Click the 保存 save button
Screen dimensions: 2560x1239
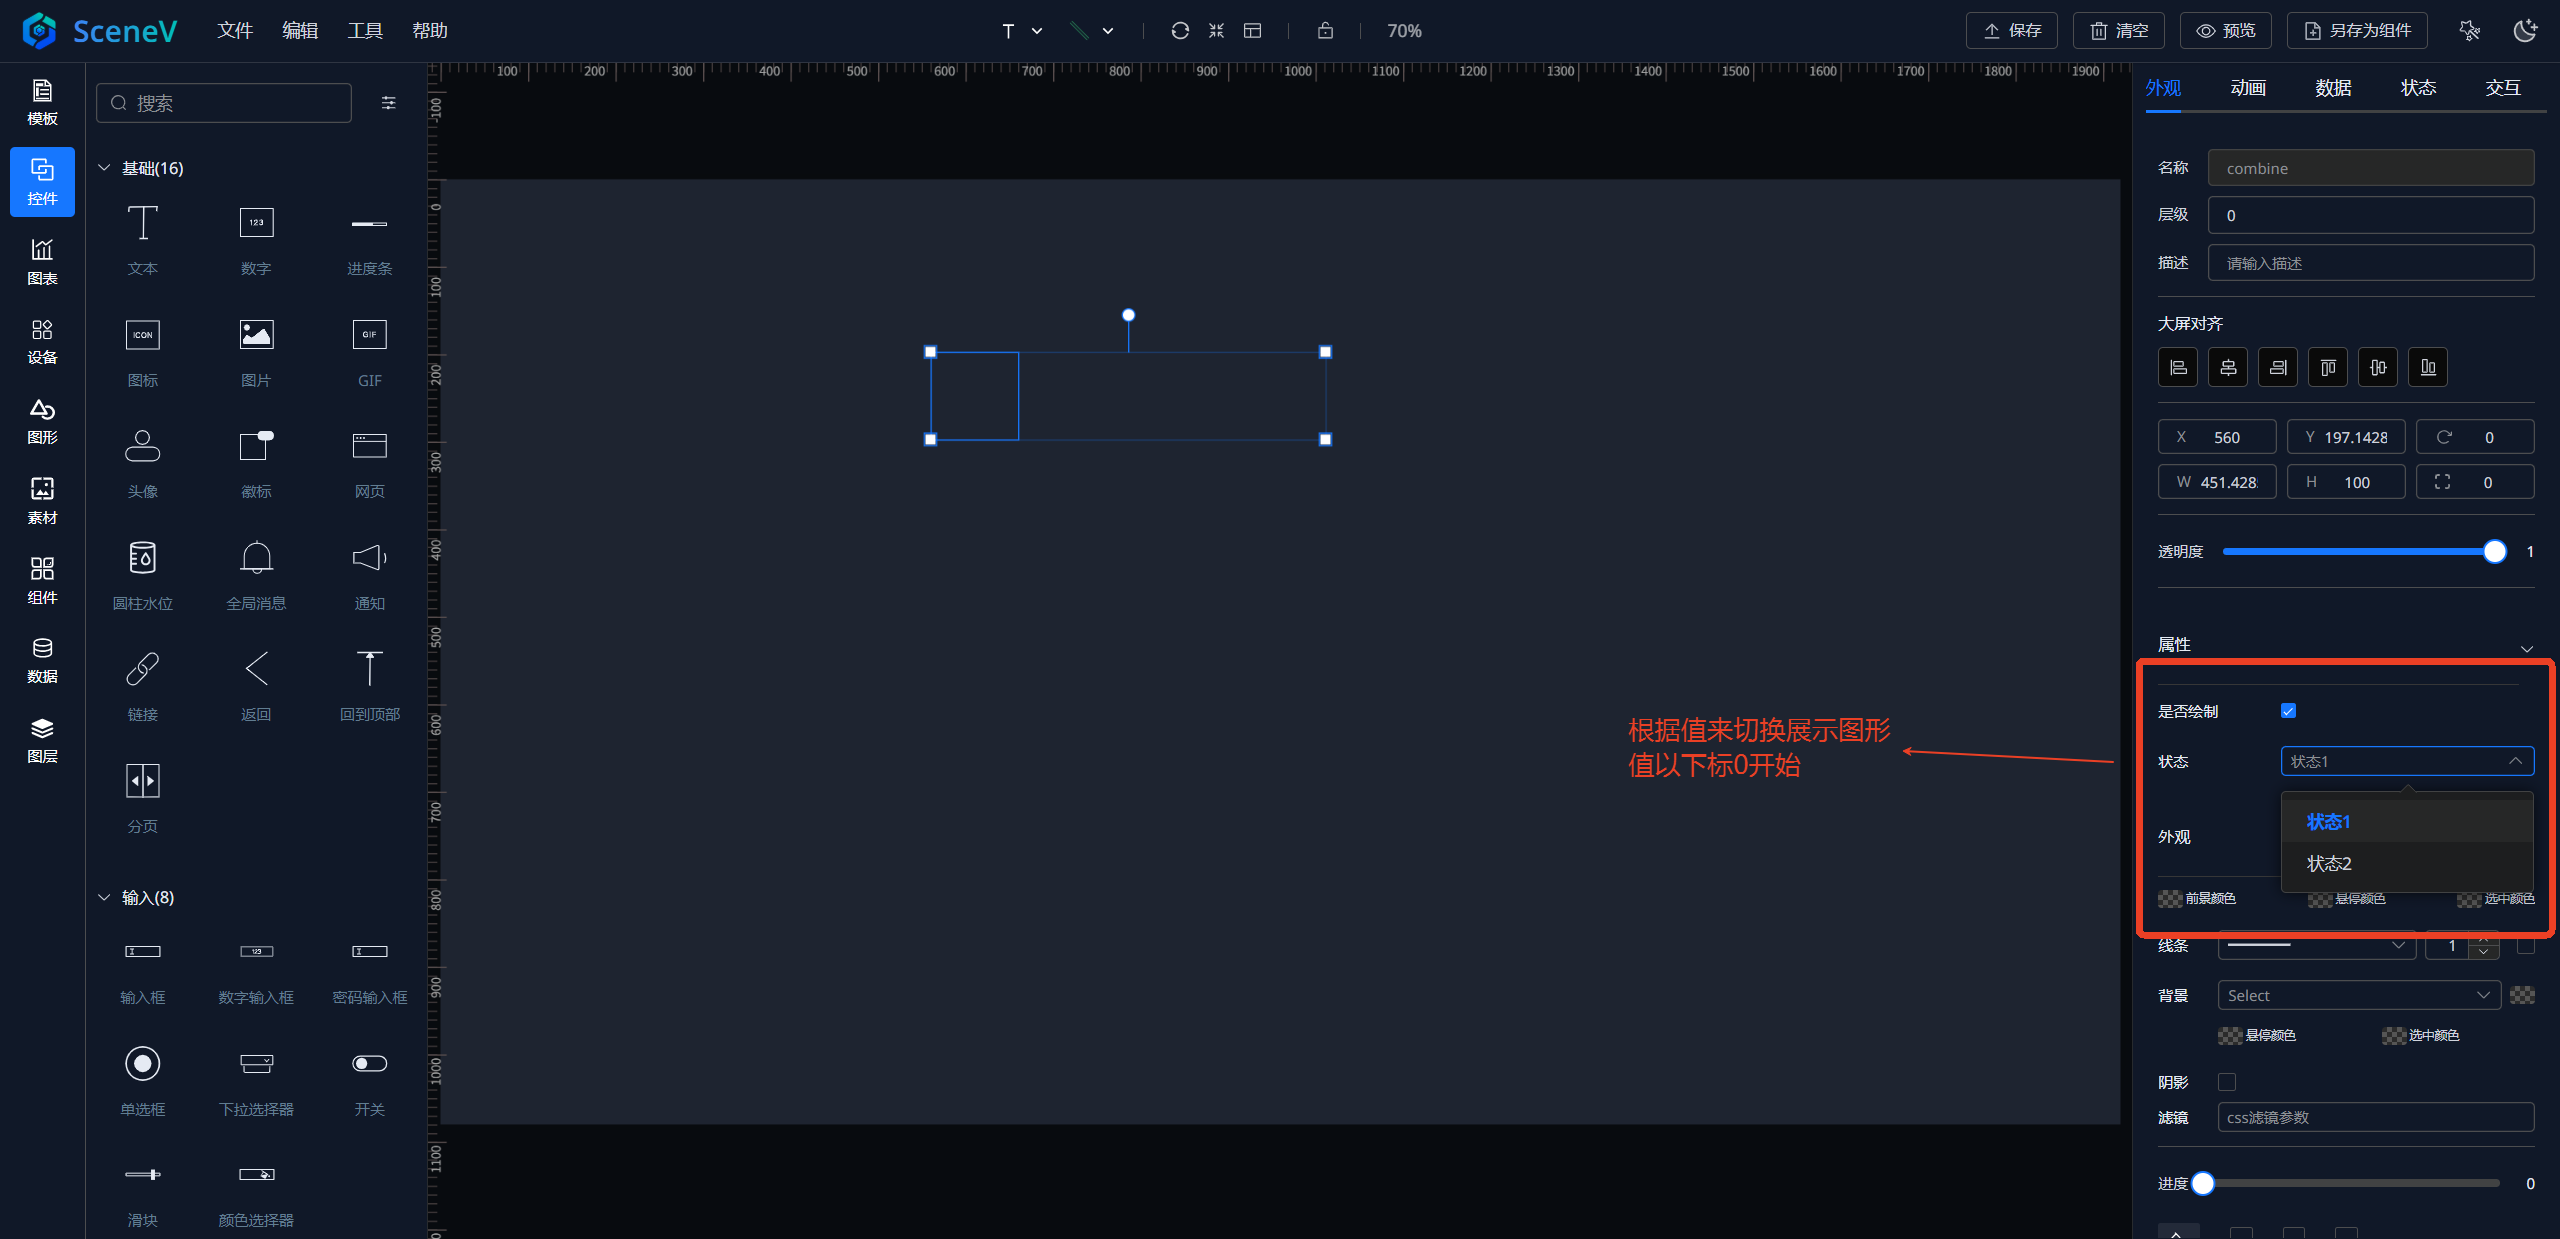tap(2011, 31)
